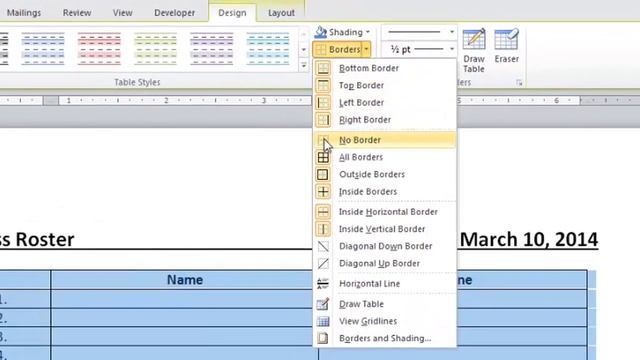Click the Horizontal Line icon

tap(323, 284)
